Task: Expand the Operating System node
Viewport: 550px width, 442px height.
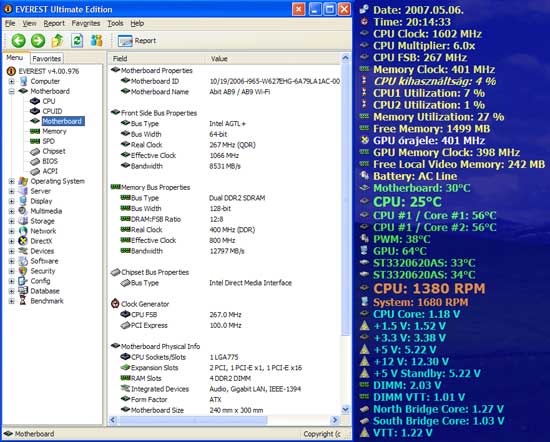Action: click(x=12, y=181)
